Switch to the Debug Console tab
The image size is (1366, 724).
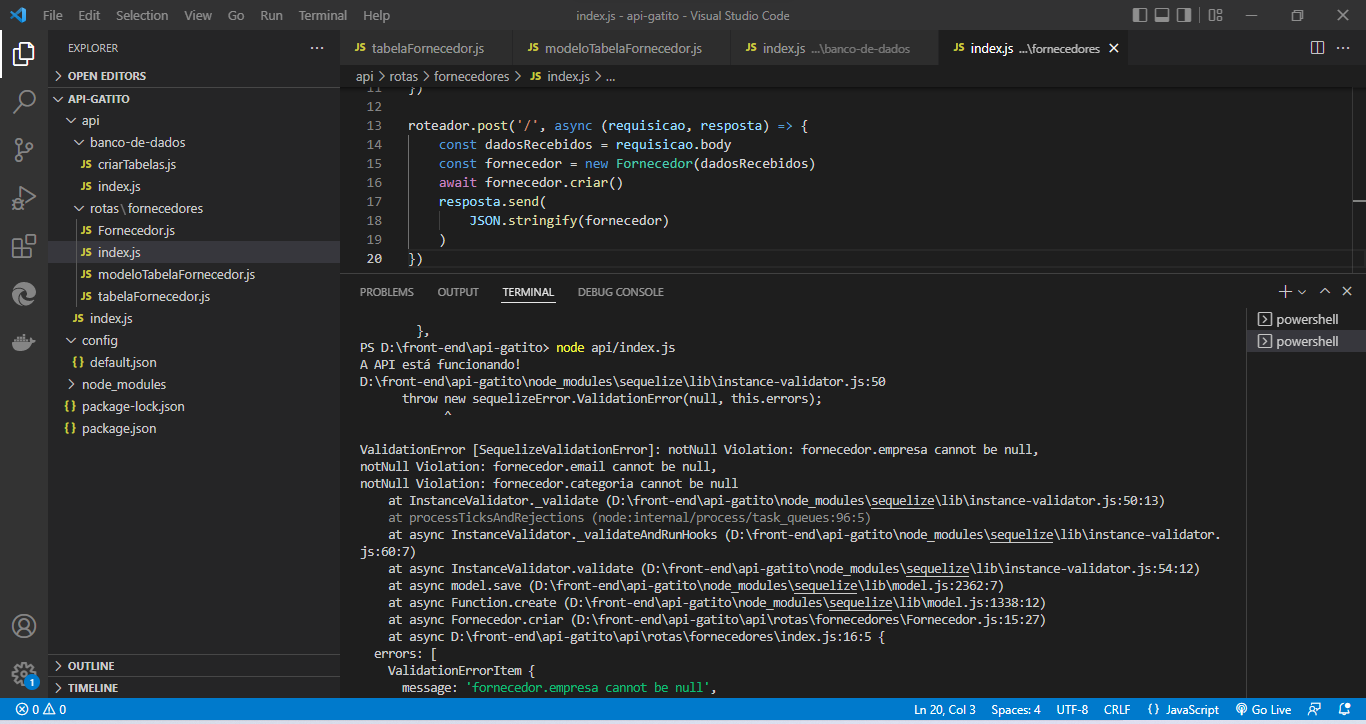620,292
